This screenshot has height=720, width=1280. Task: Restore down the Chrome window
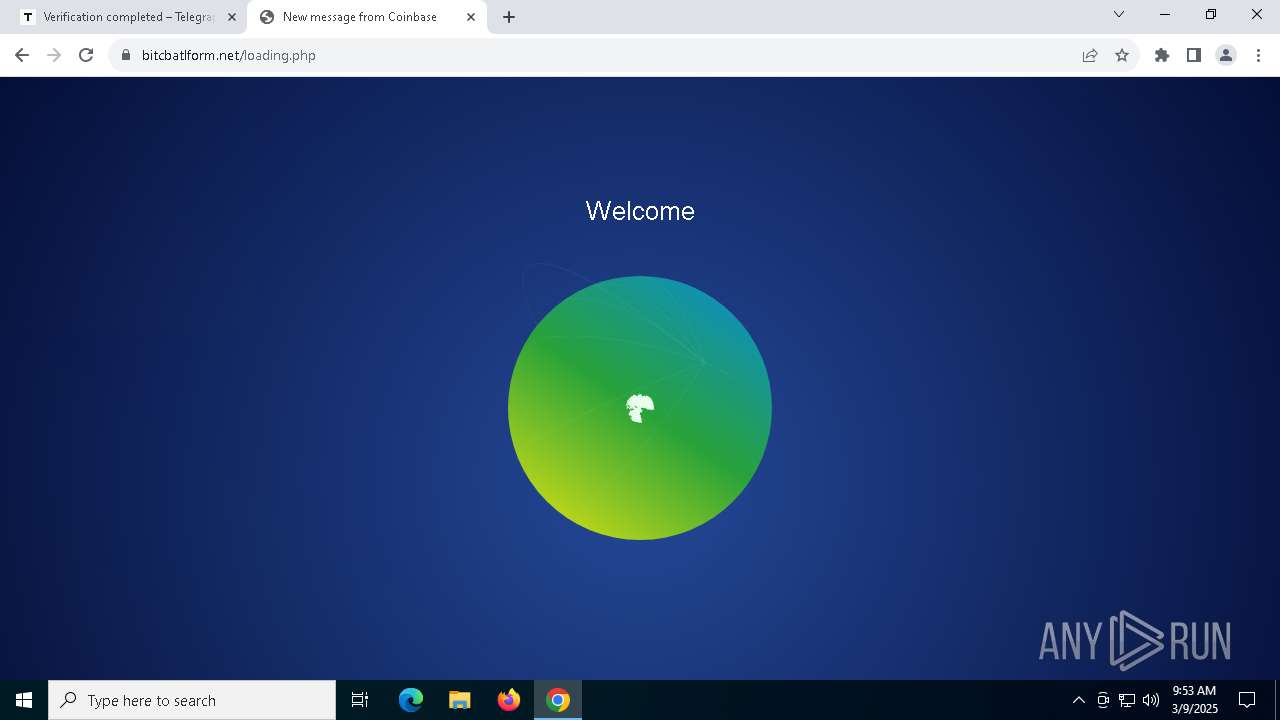1211,14
